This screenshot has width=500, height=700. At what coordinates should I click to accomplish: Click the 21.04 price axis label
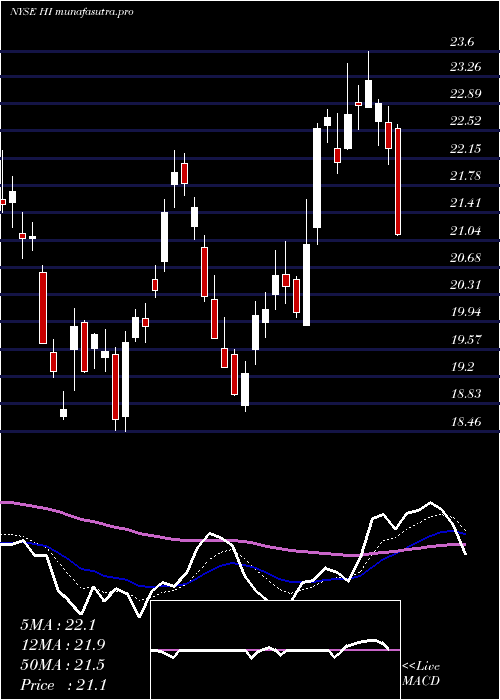tap(465, 231)
